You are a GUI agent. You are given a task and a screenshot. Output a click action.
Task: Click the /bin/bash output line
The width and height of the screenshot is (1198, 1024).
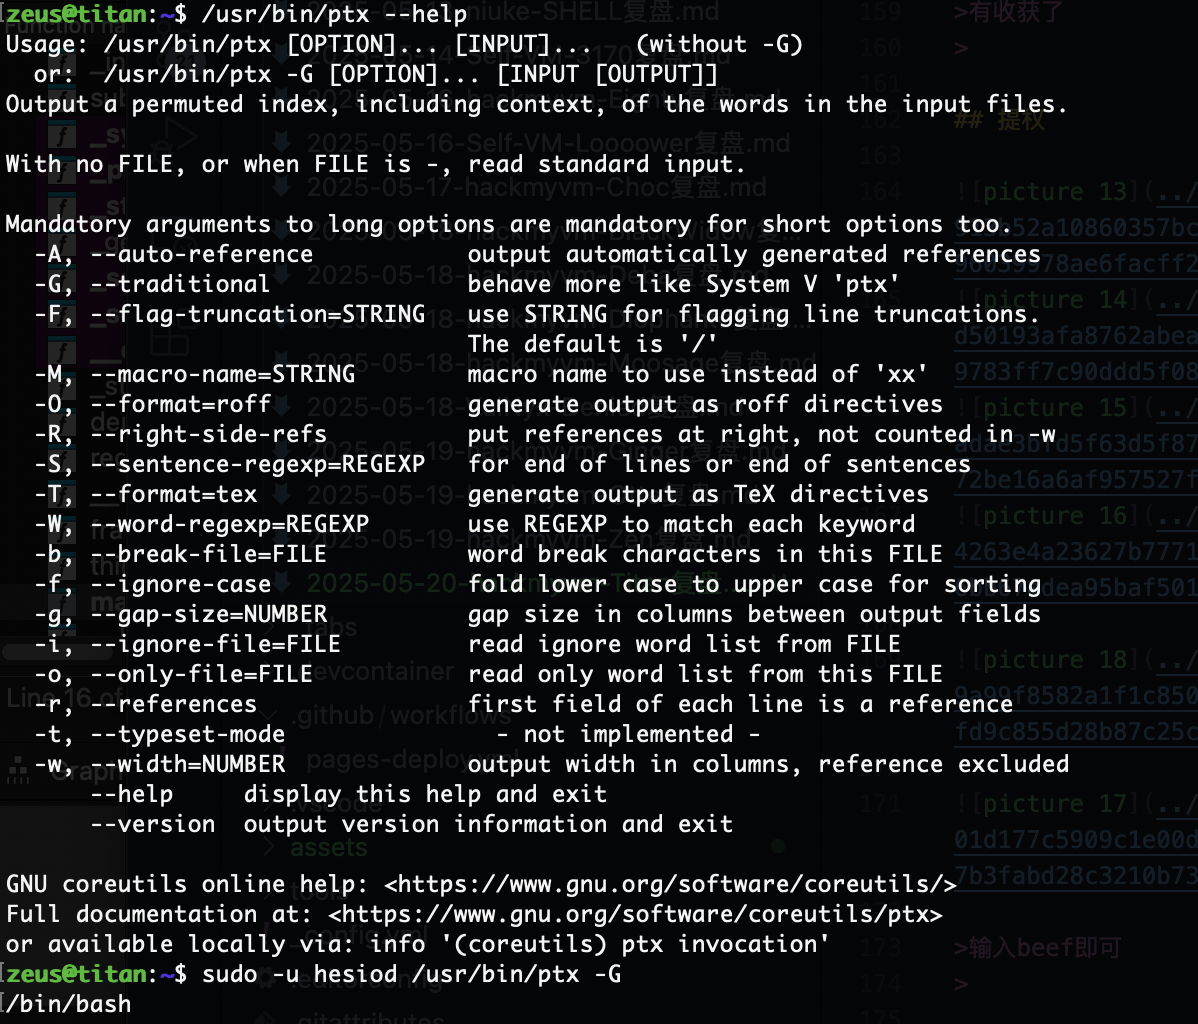pyautogui.click(x=68, y=1004)
